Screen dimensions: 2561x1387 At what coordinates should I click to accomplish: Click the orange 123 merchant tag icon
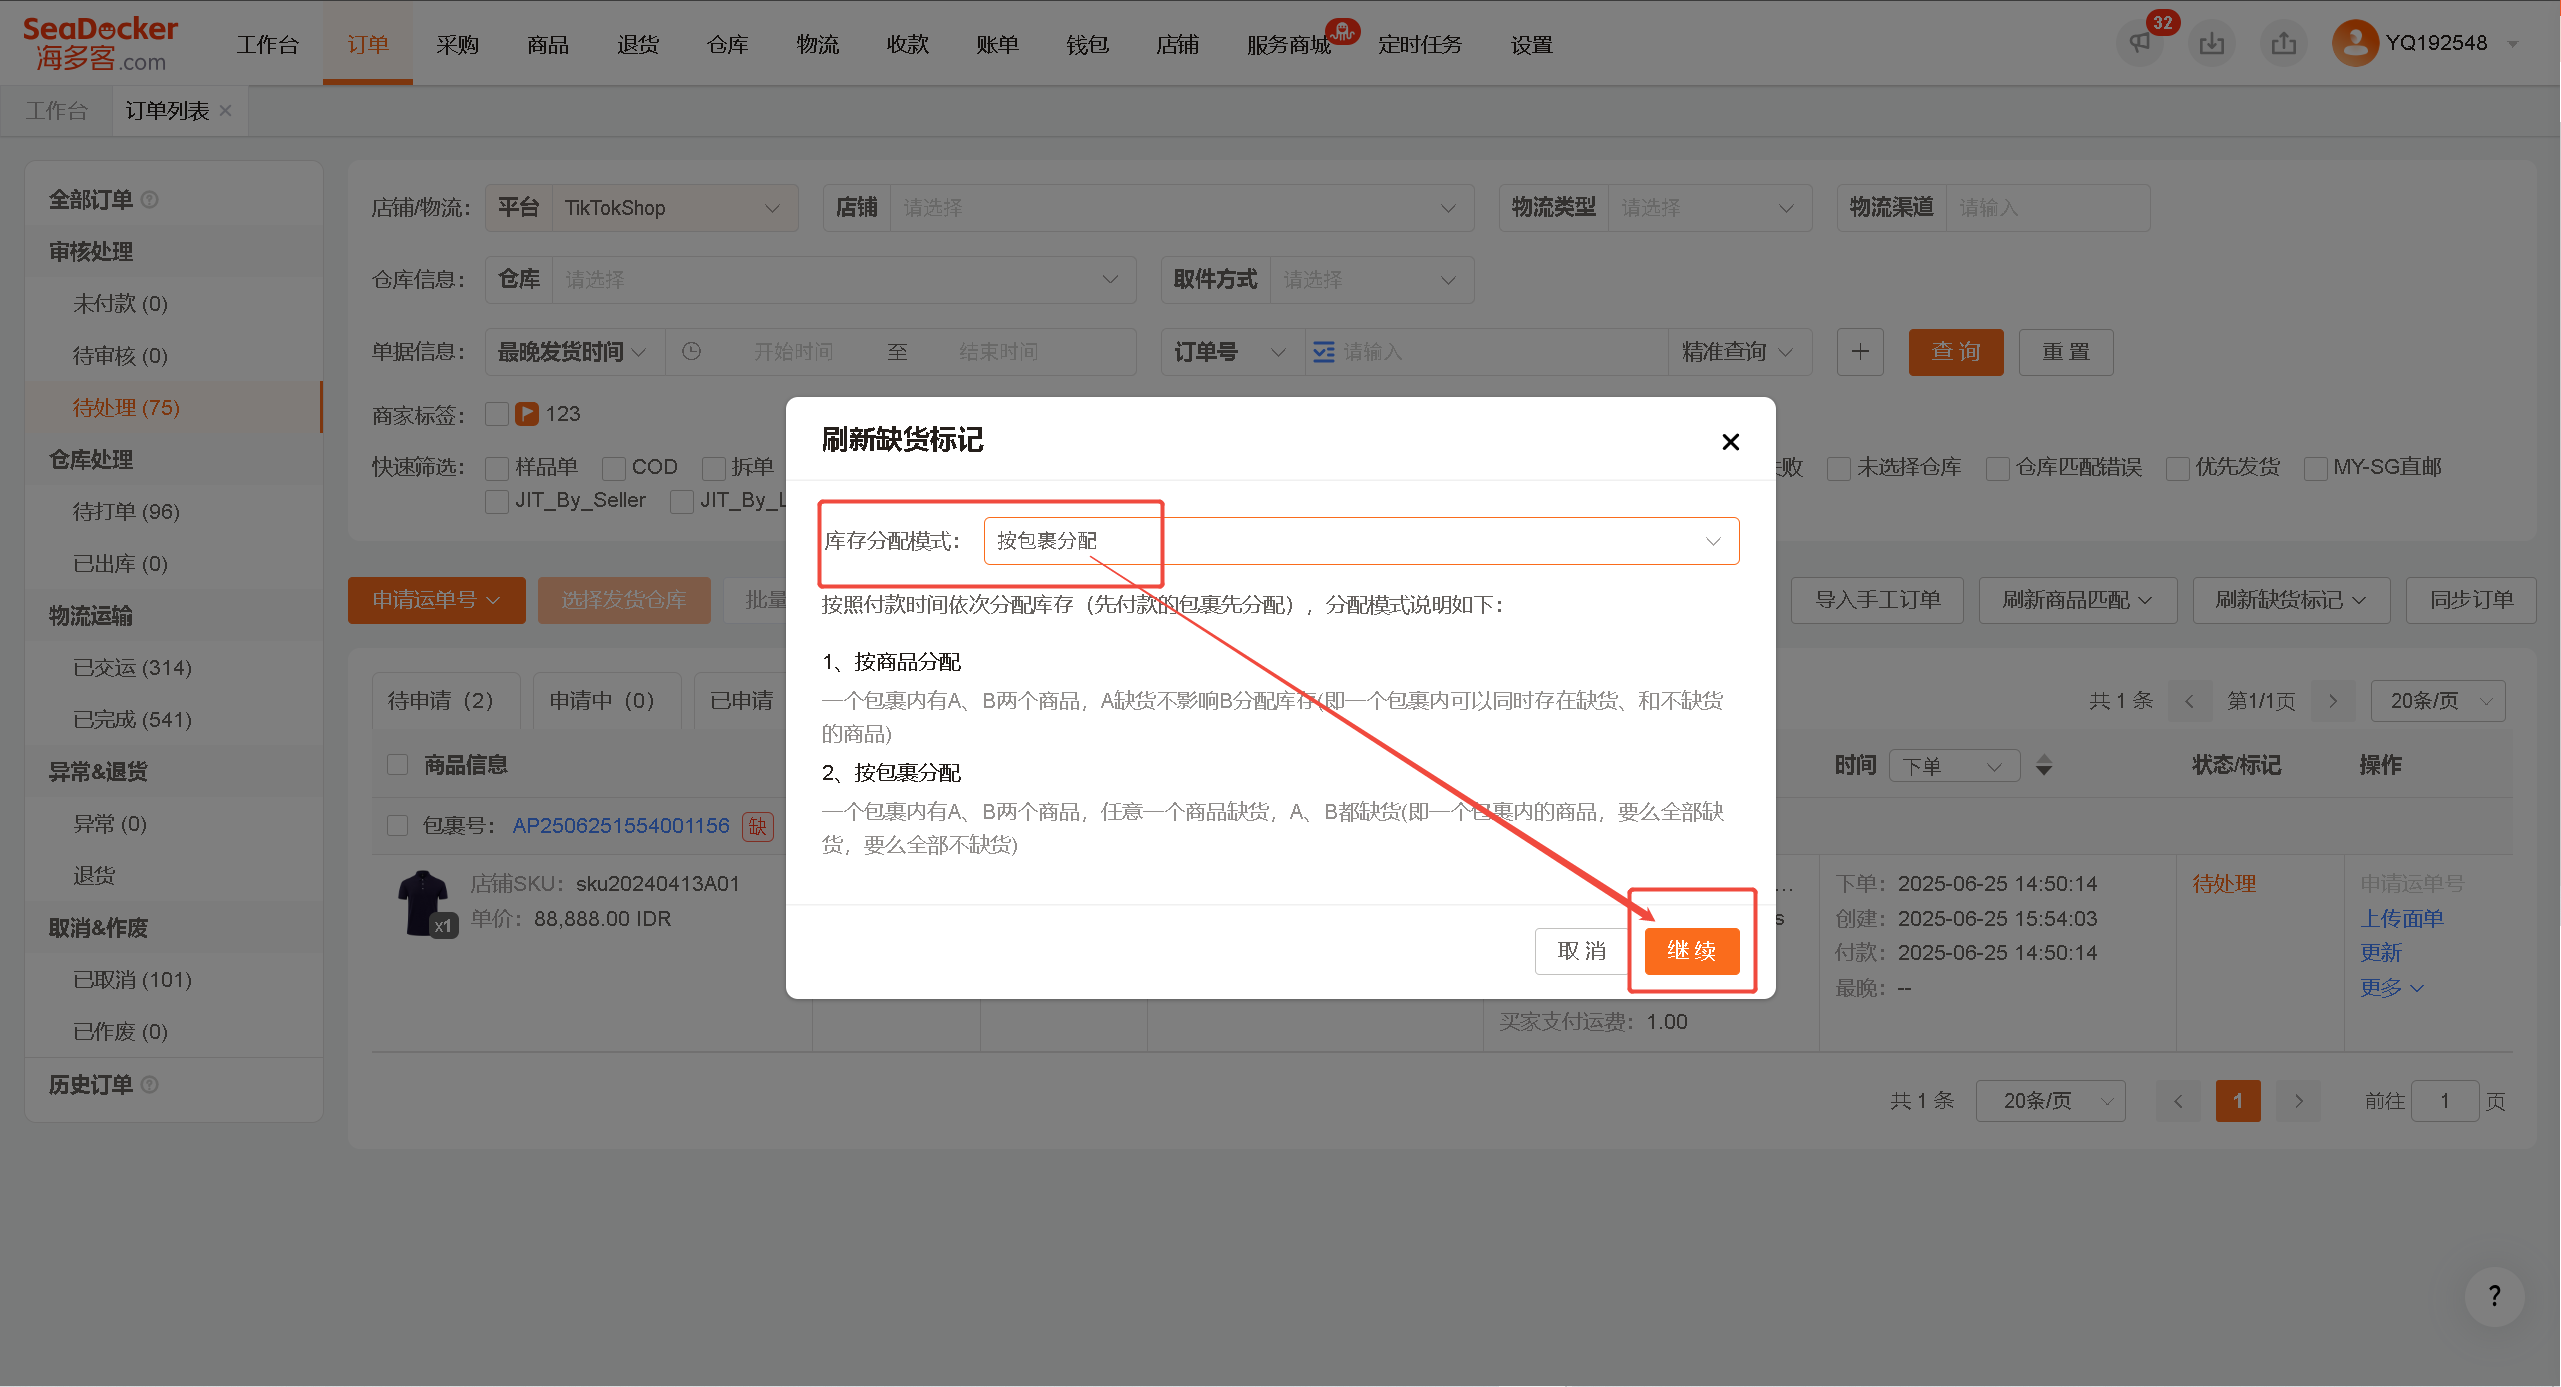[527, 414]
